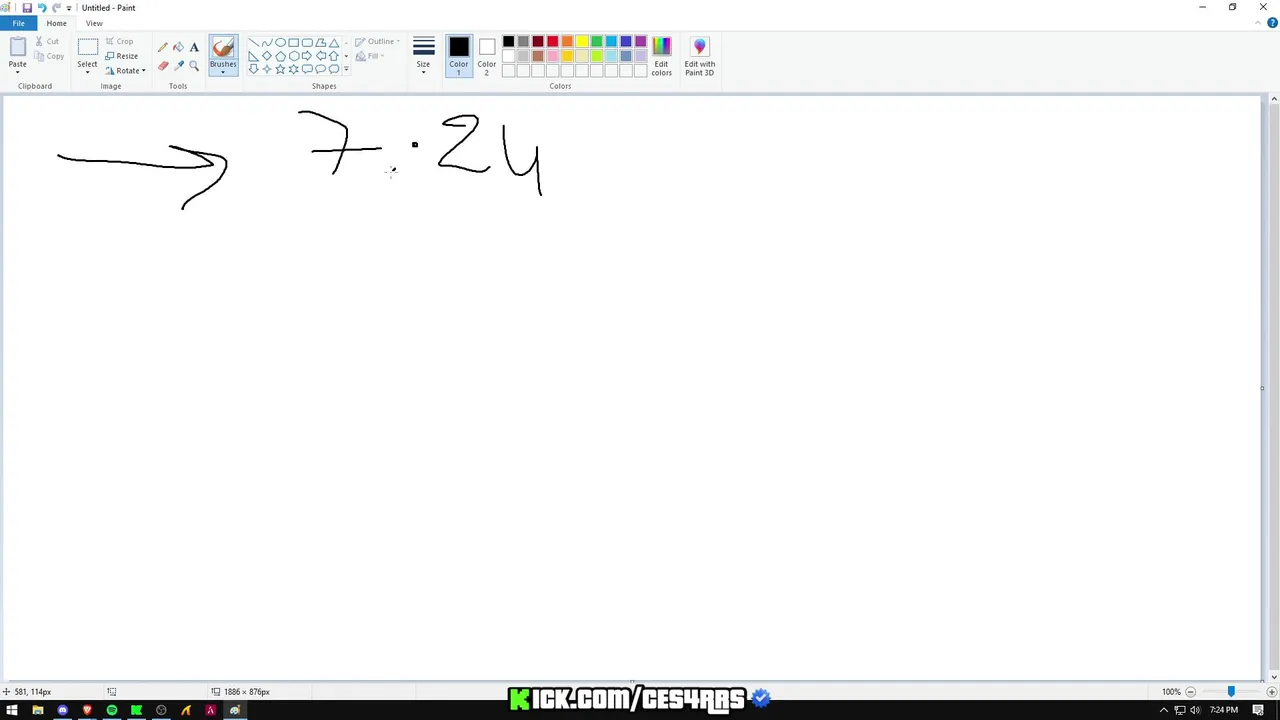
Task: Click the volume icon in system tray
Action: 1195,711
